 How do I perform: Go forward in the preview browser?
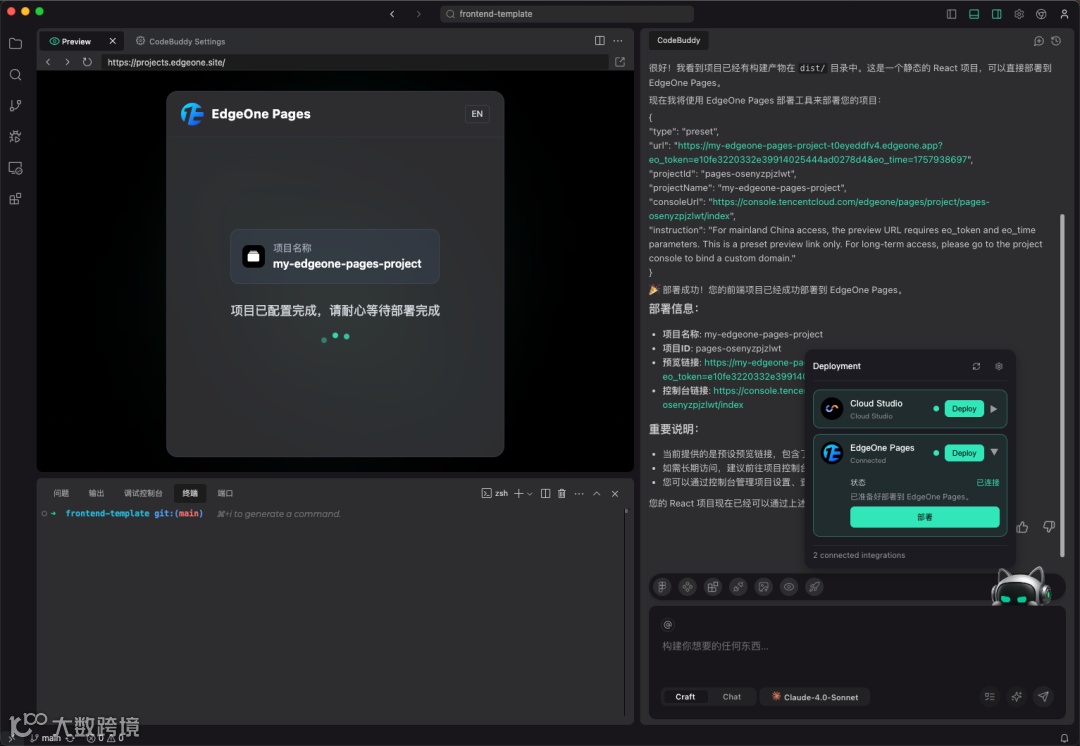pos(68,62)
